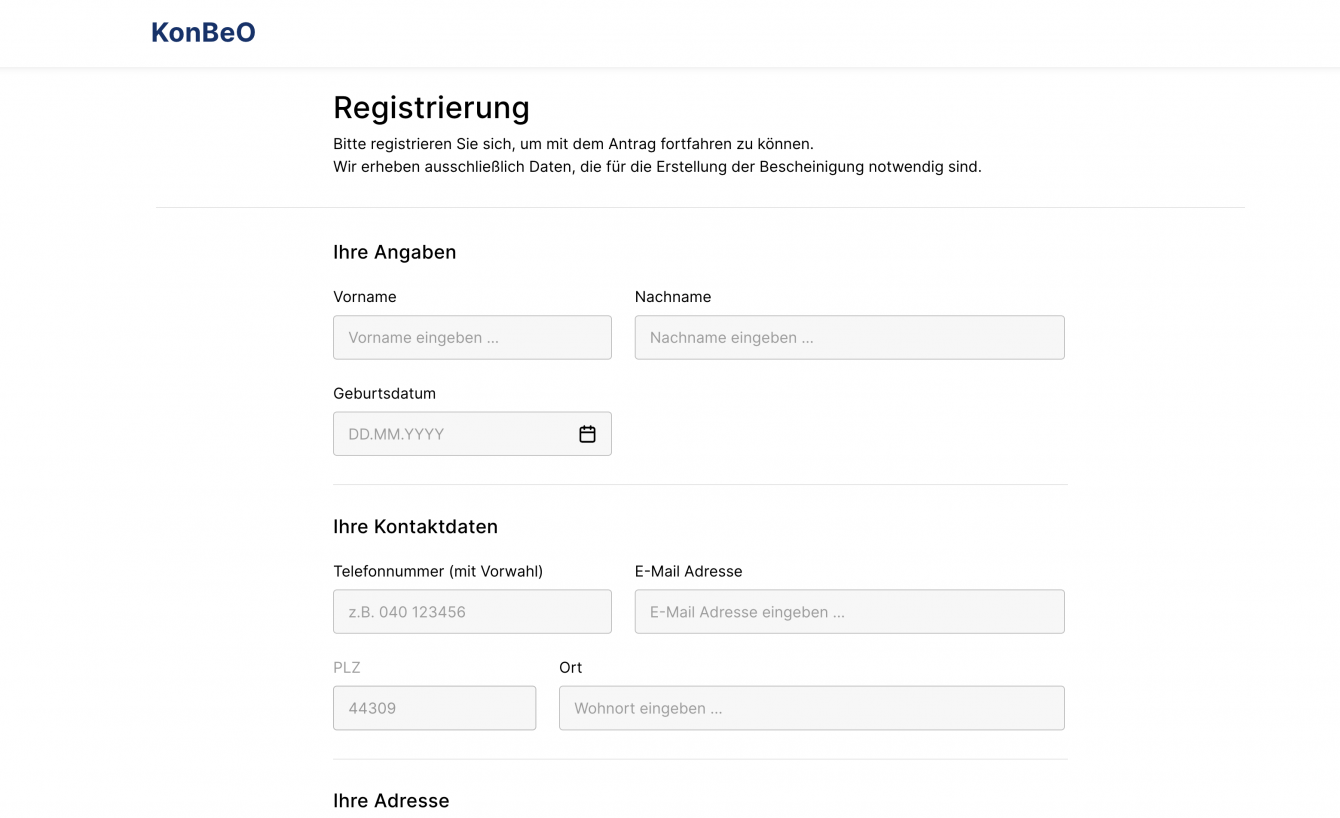The height and width of the screenshot is (818, 1340).
Task: Focus the Nachname input field
Action: tap(849, 338)
